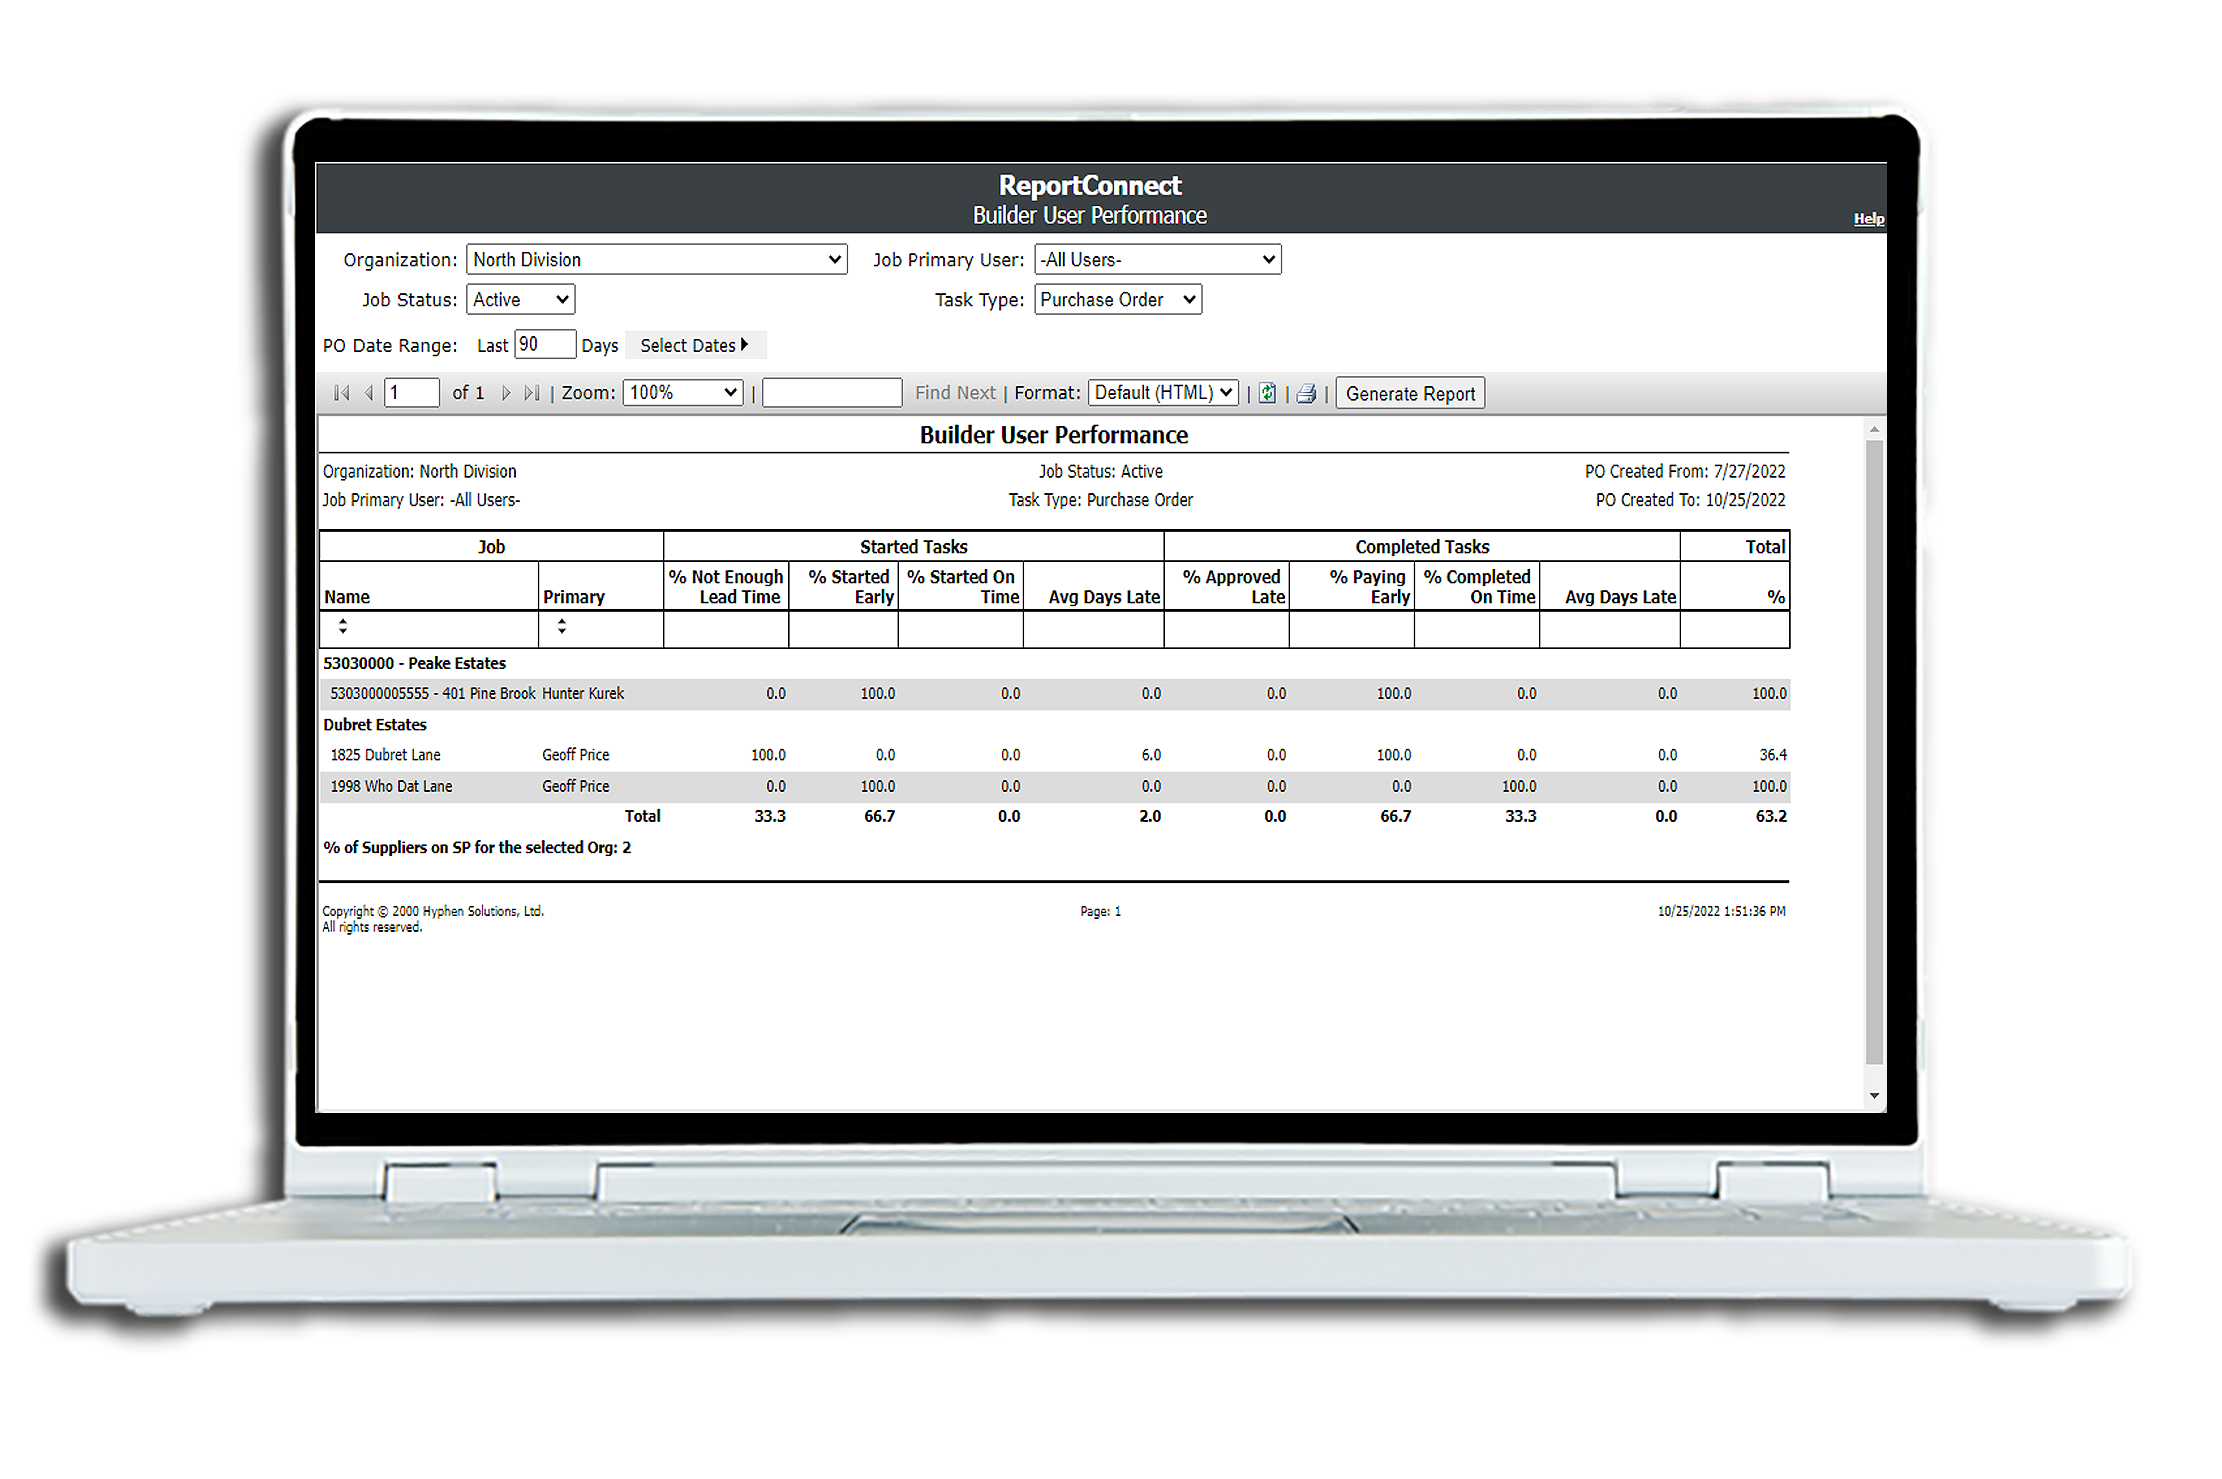Click the Generate Report button

tap(1410, 394)
